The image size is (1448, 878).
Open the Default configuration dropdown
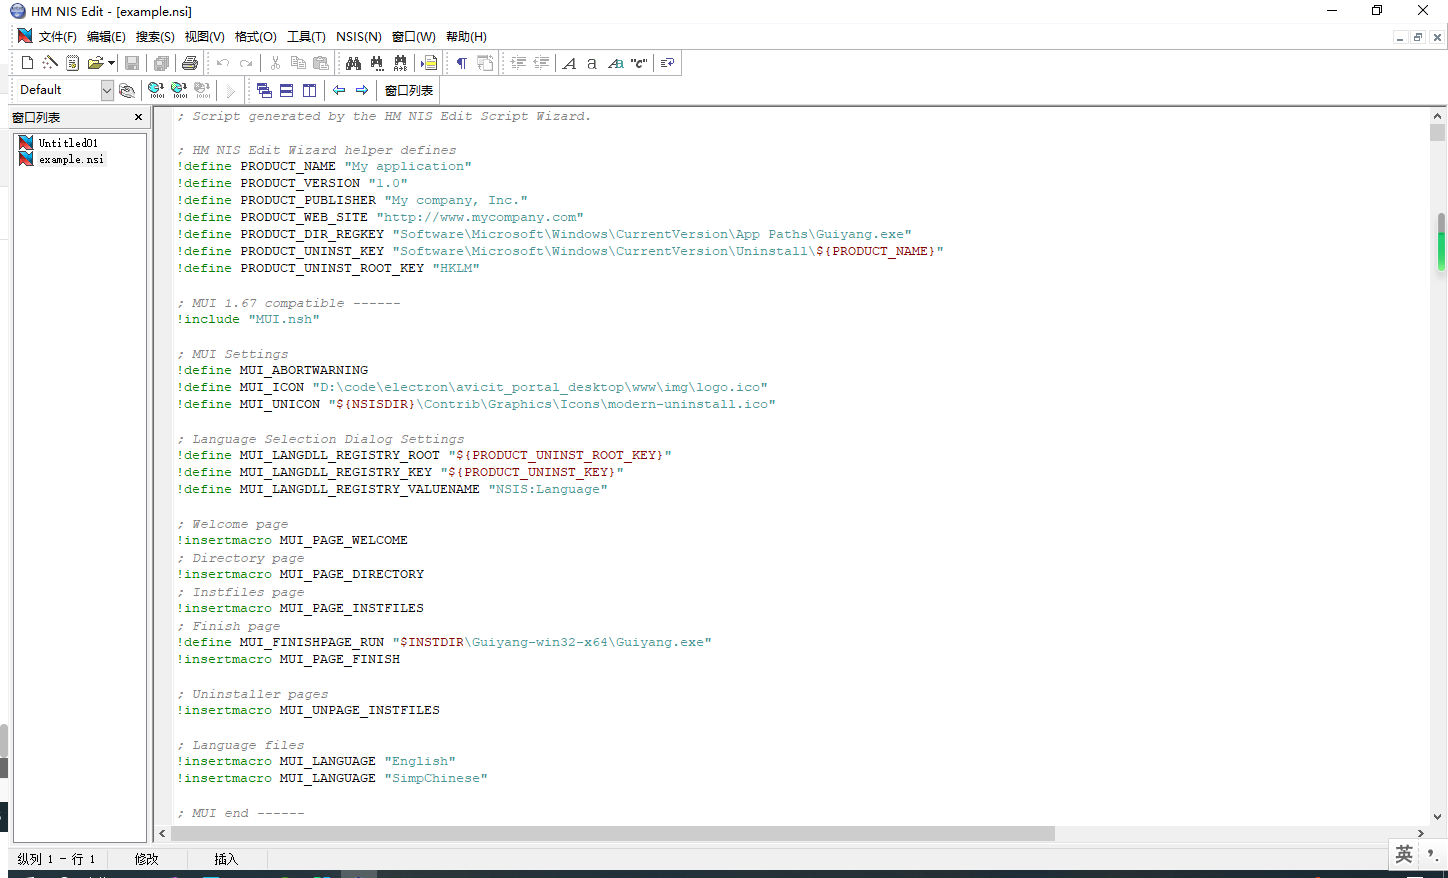click(107, 90)
